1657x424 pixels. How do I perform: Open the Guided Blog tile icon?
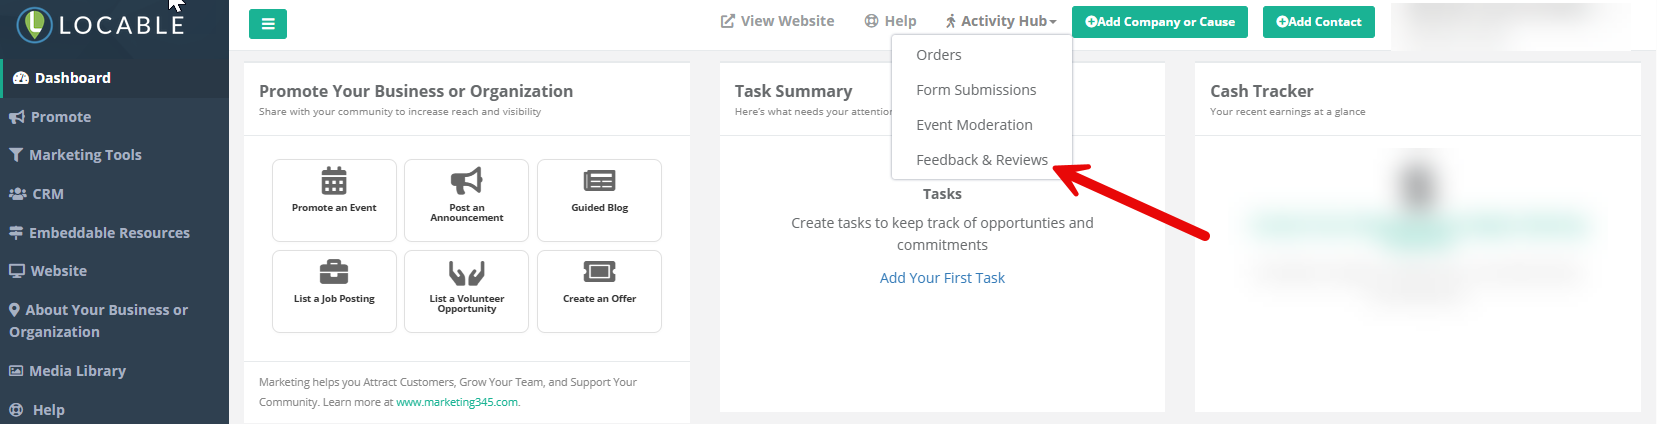point(599,181)
